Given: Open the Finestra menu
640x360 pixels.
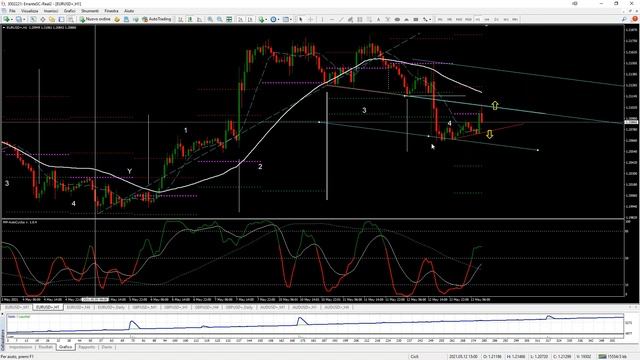Looking at the screenshot, I should pyautogui.click(x=111, y=11).
